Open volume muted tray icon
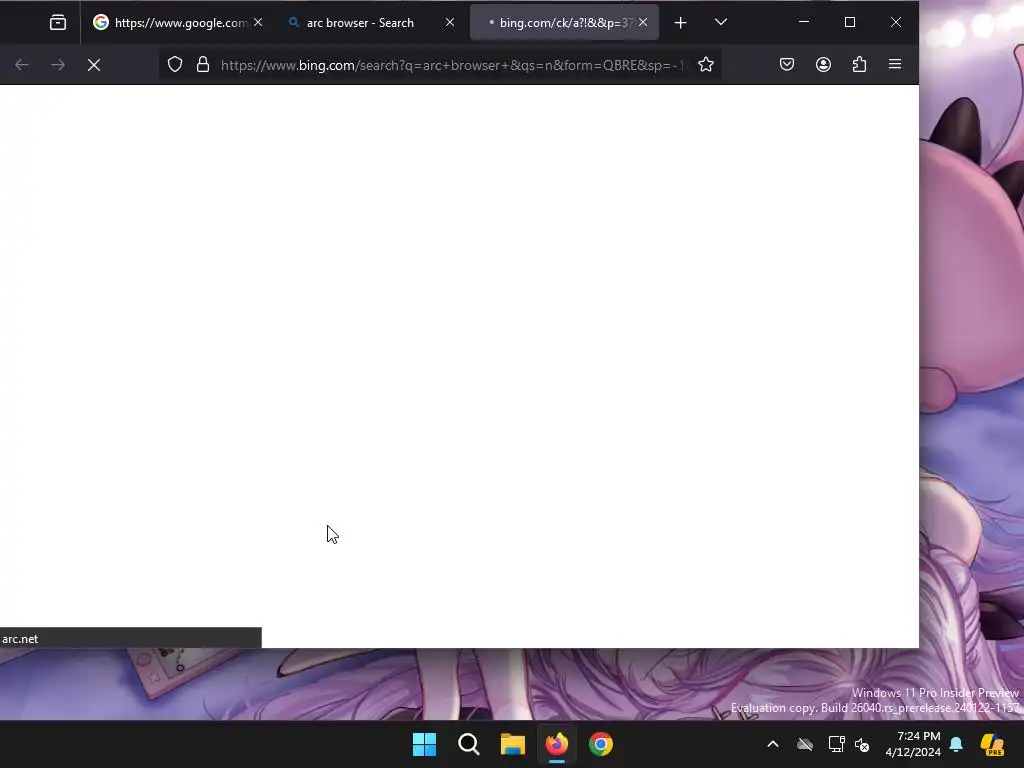1024x768 pixels. coord(862,744)
